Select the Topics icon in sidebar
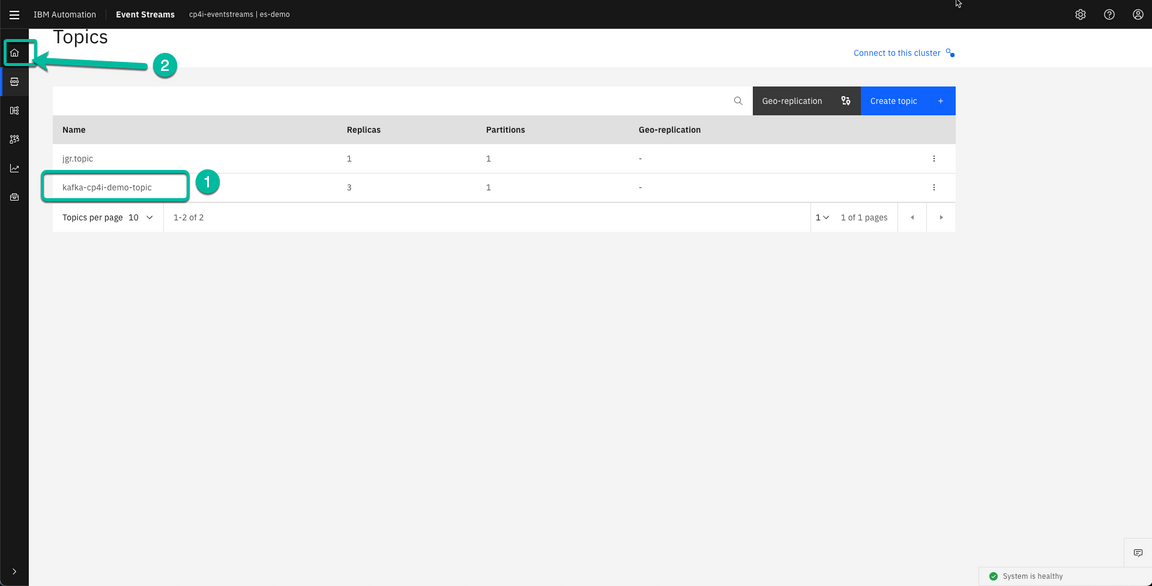1152x586 pixels. click(14, 81)
